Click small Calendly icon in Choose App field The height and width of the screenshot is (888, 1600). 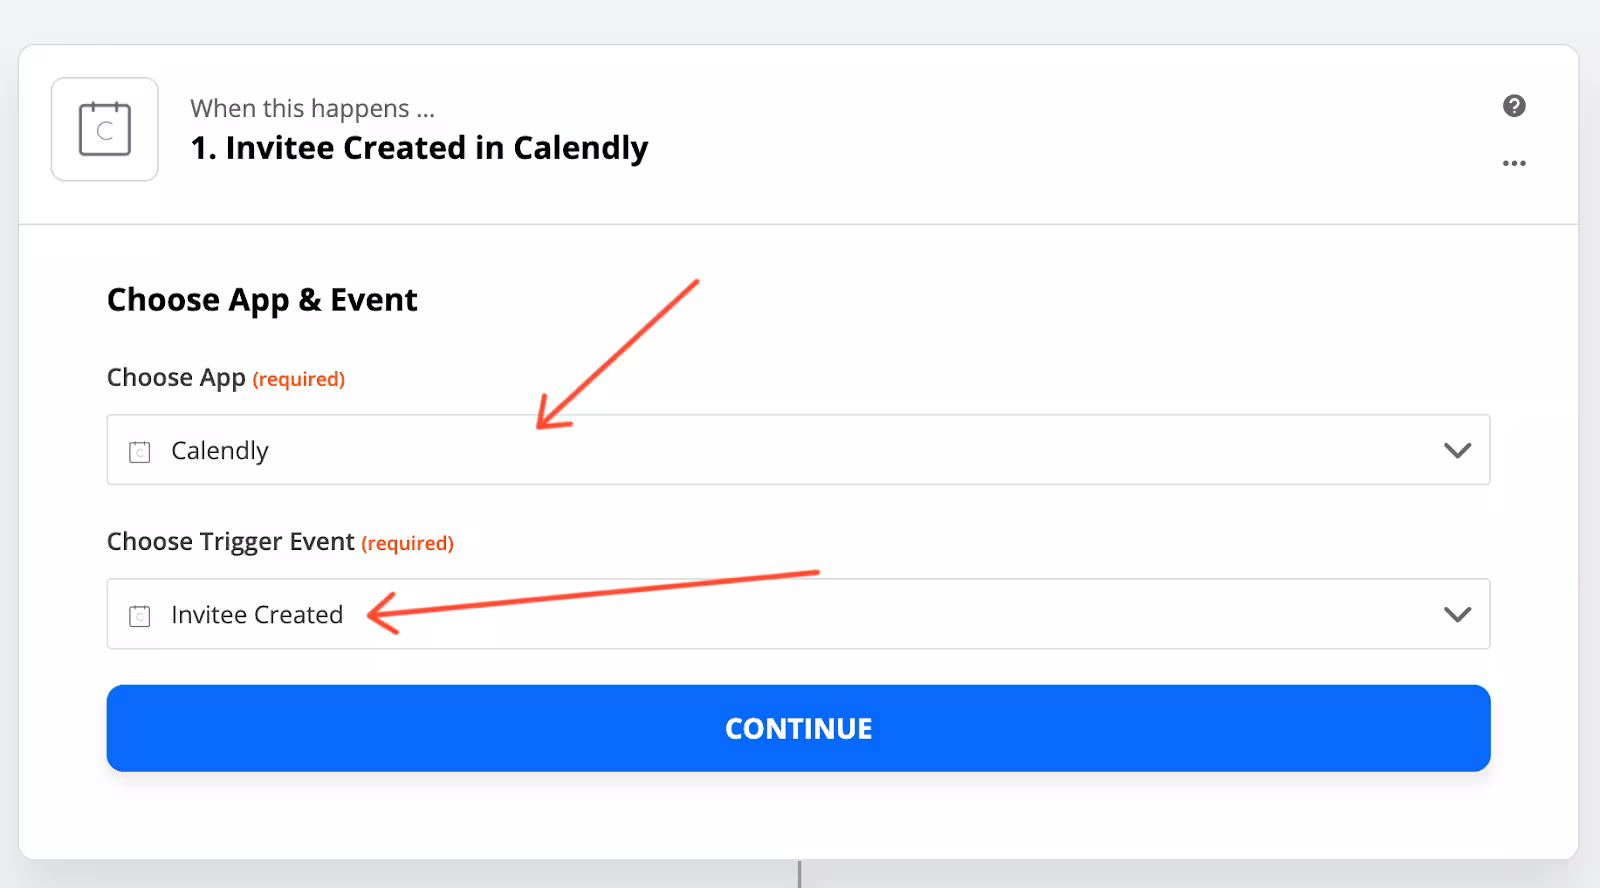[x=140, y=452]
